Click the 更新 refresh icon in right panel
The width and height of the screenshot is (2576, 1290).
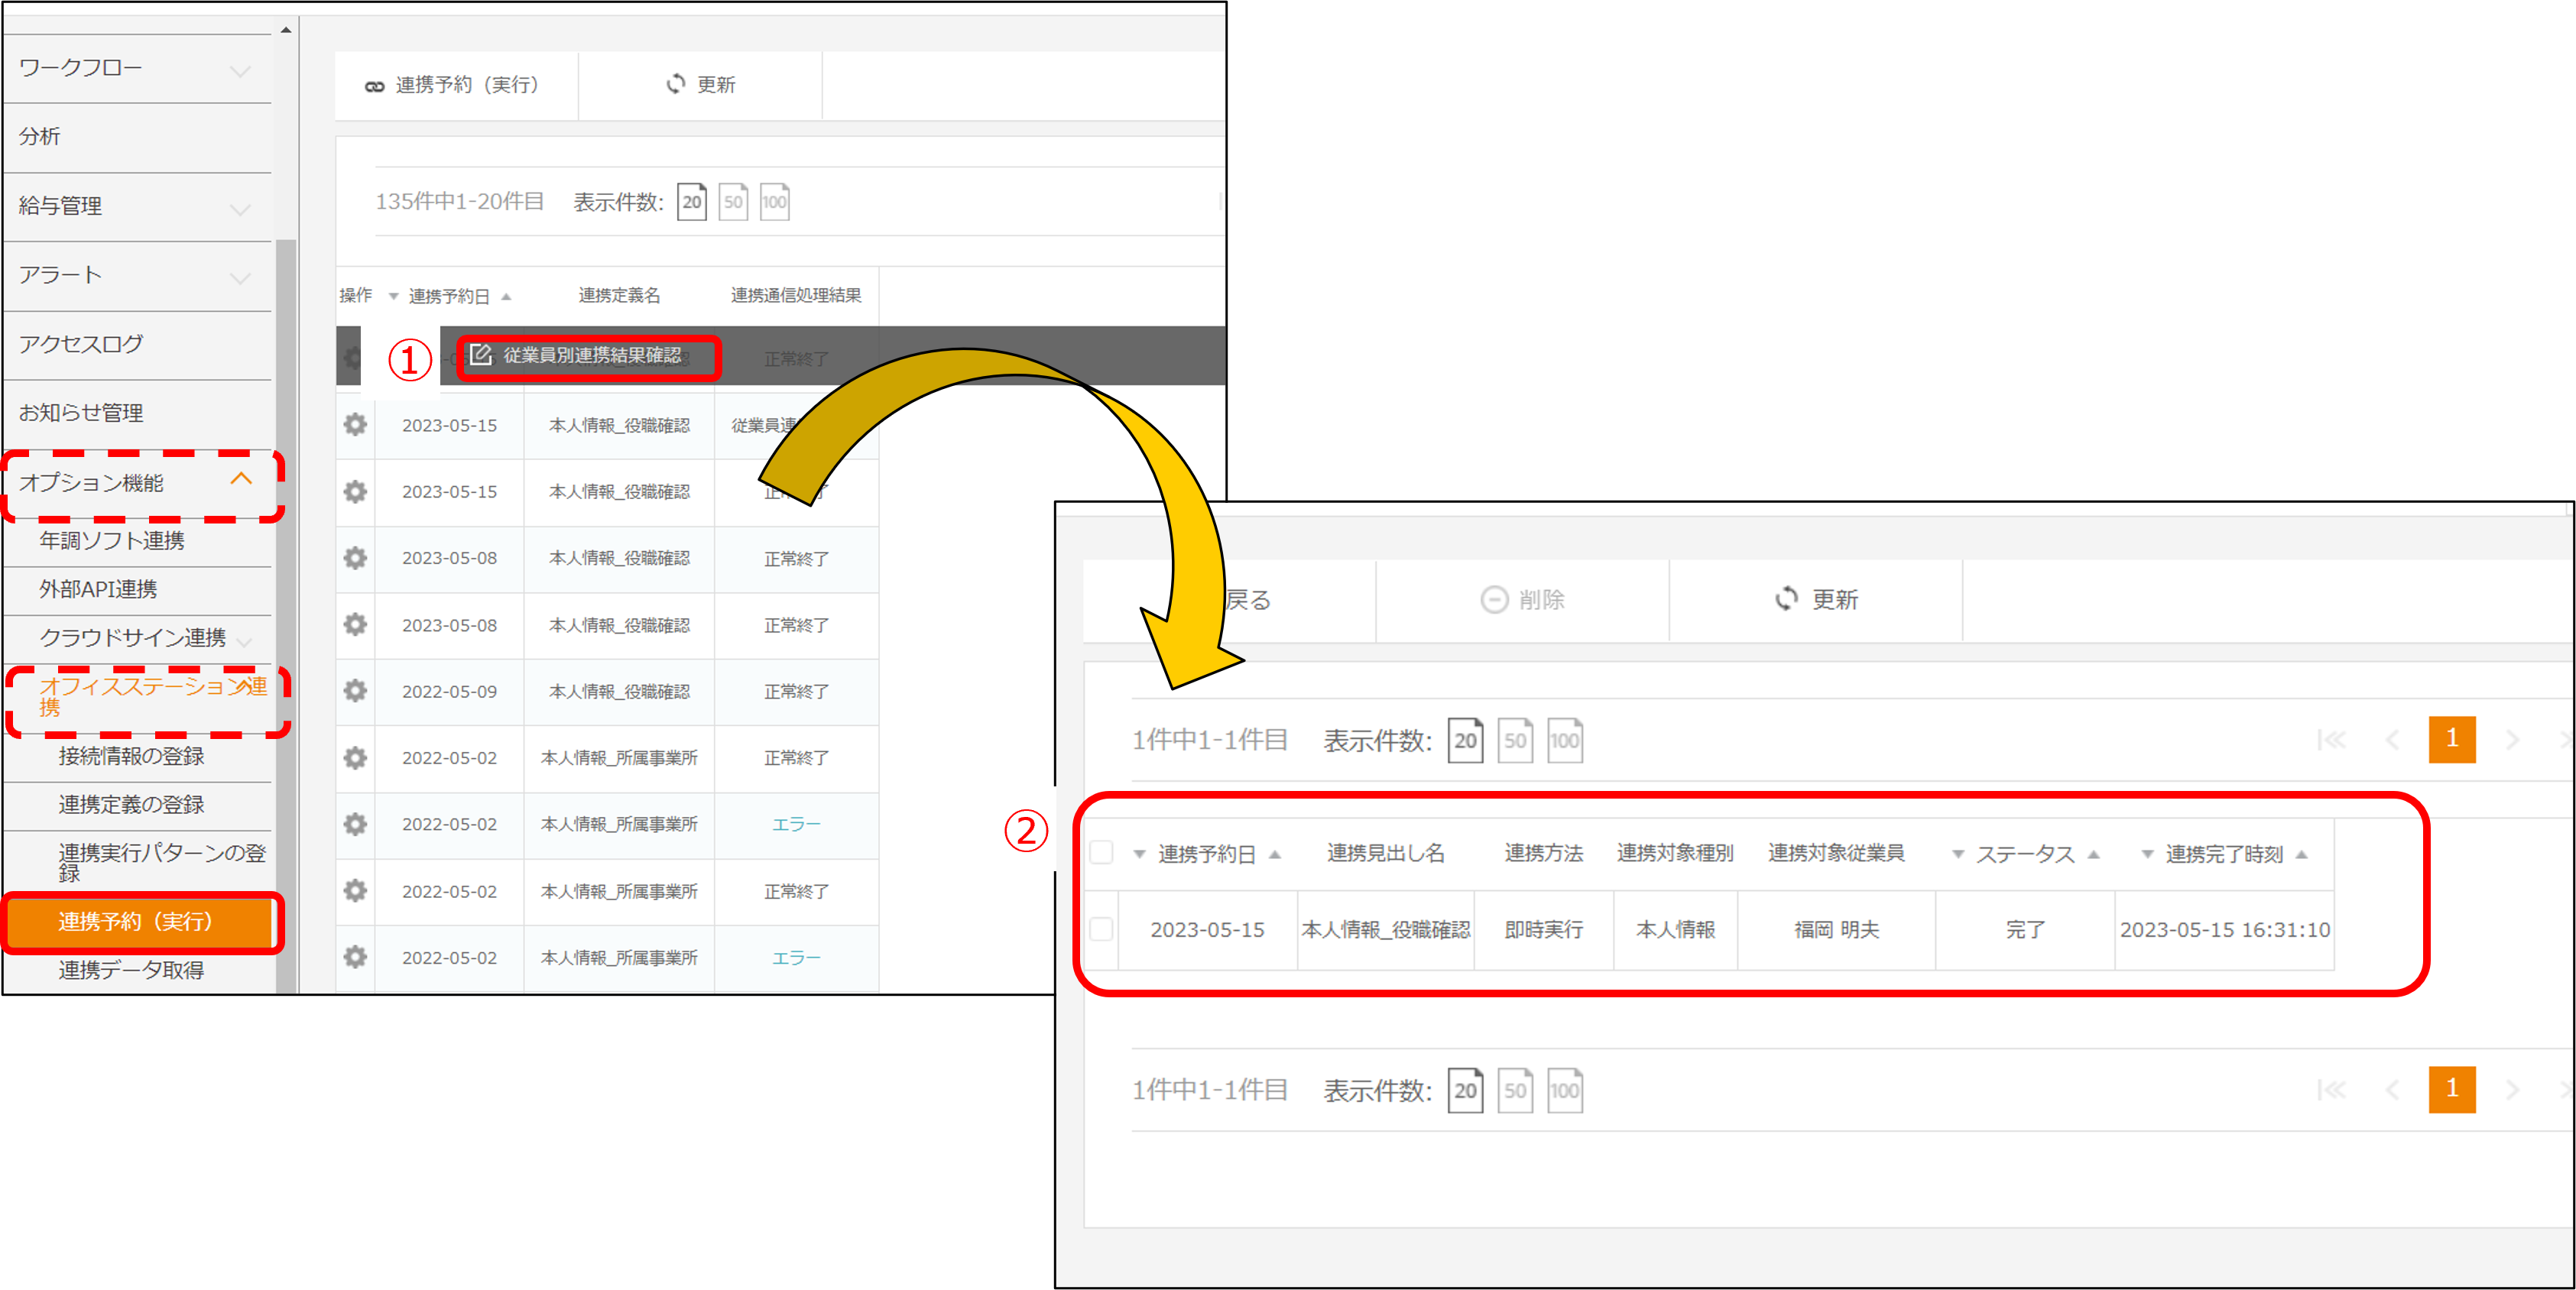(1786, 599)
